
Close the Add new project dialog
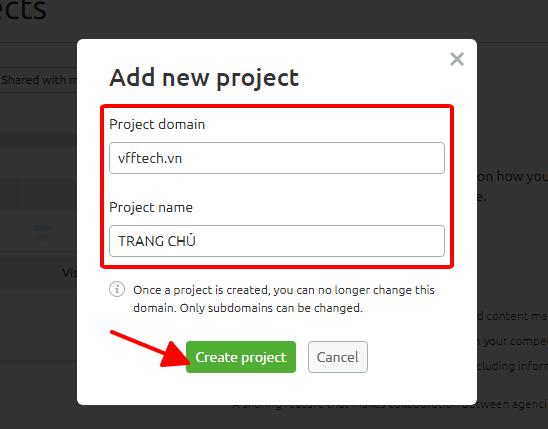457,59
